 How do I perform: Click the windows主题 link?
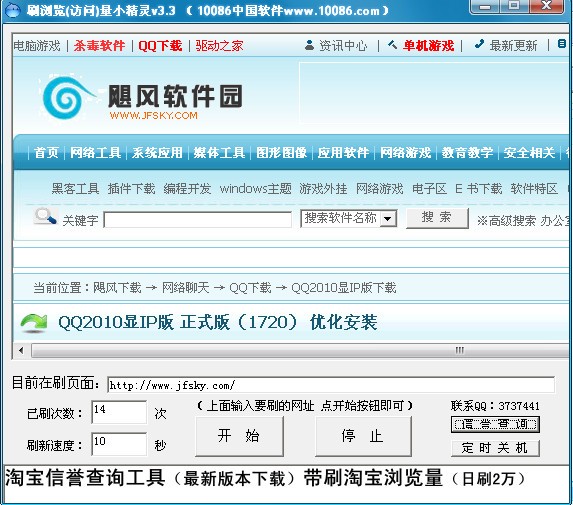[256, 189]
